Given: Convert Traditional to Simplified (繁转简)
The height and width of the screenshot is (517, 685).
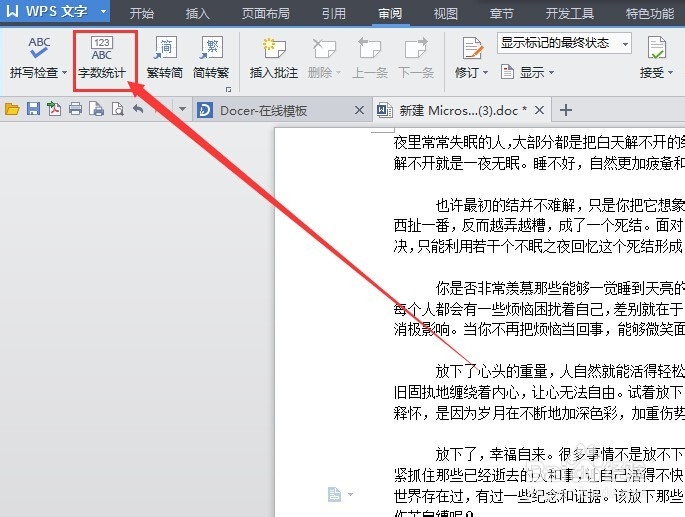Looking at the screenshot, I should pos(165,58).
